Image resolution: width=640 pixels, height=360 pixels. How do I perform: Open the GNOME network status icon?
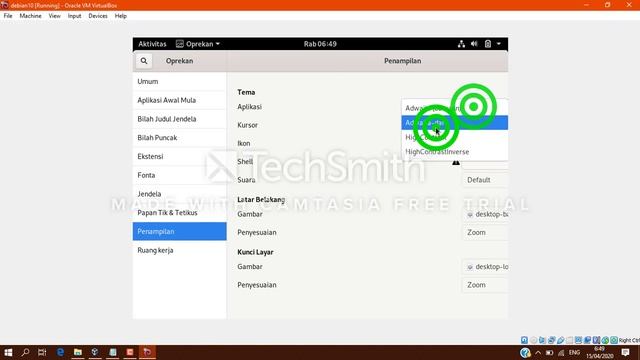point(461,44)
